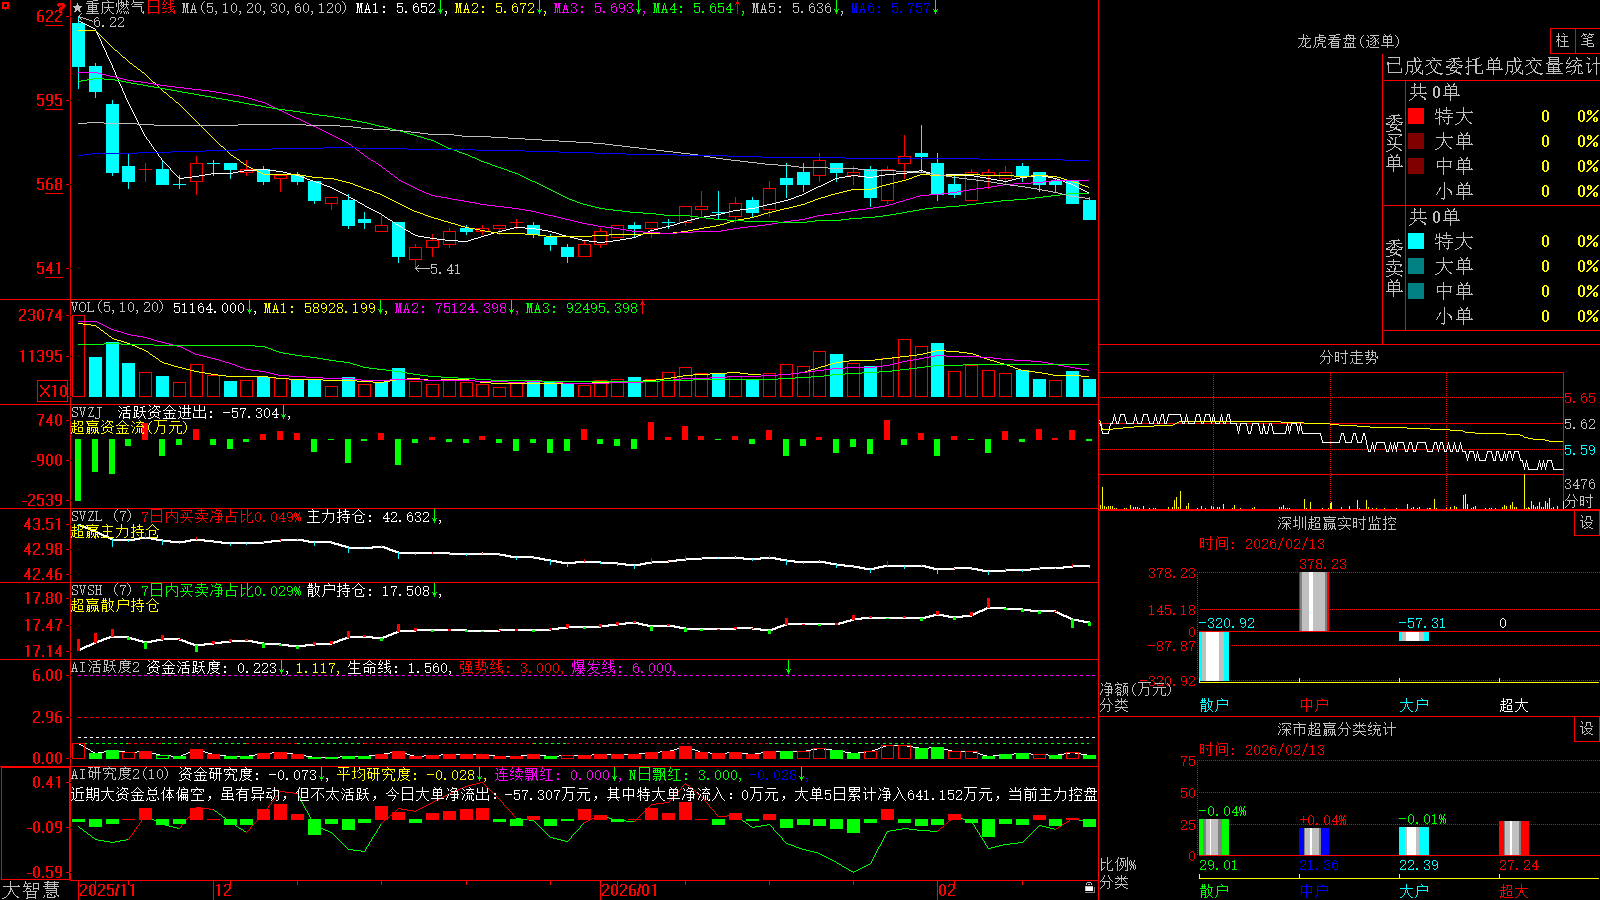Click the small red square icon in top-left corner
This screenshot has height=900, width=1600.
tap(5, 6)
